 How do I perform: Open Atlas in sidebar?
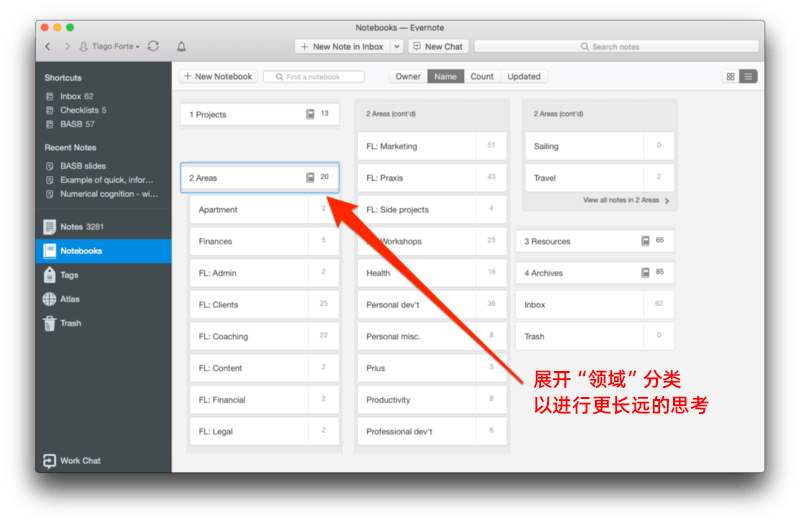click(104, 299)
